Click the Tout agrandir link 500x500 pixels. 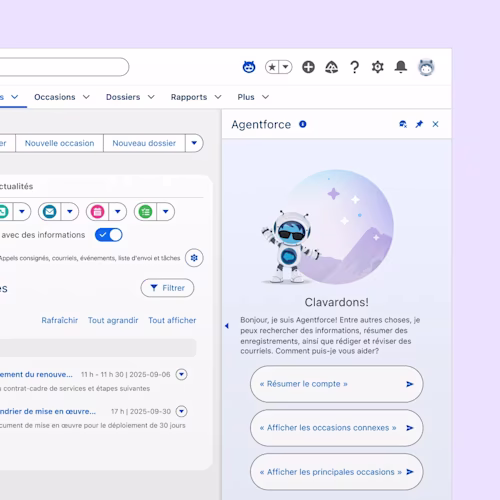(113, 320)
